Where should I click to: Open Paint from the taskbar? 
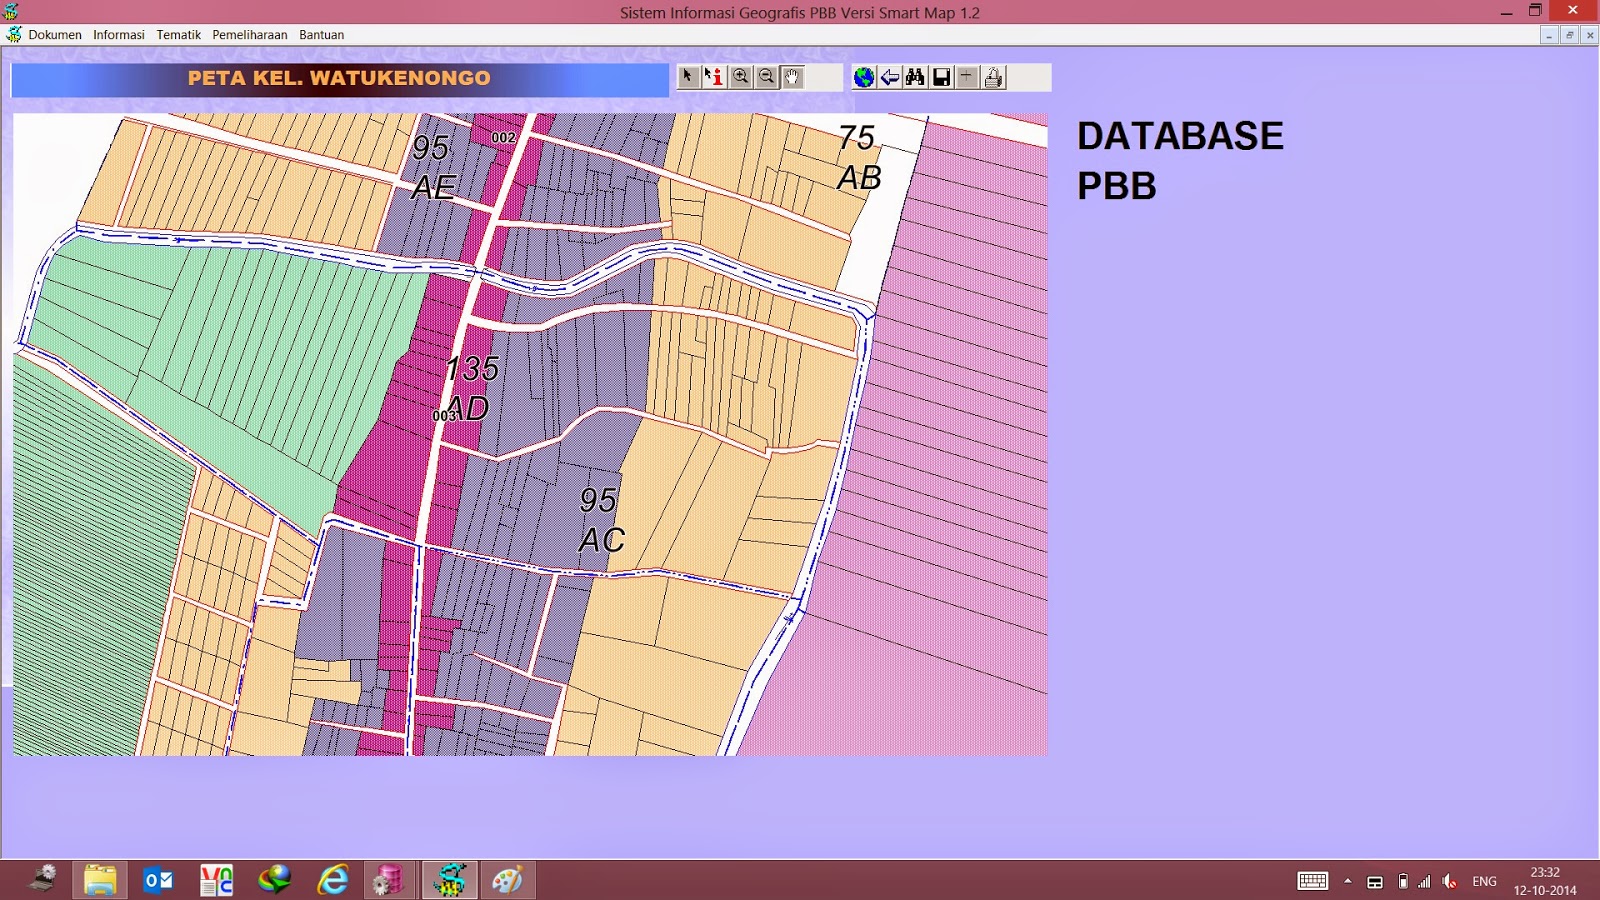click(x=510, y=879)
